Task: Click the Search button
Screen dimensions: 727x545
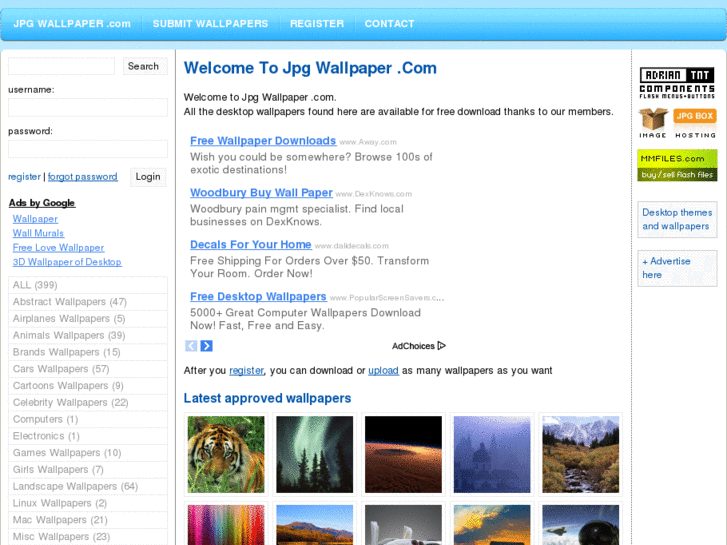Action: 143,66
